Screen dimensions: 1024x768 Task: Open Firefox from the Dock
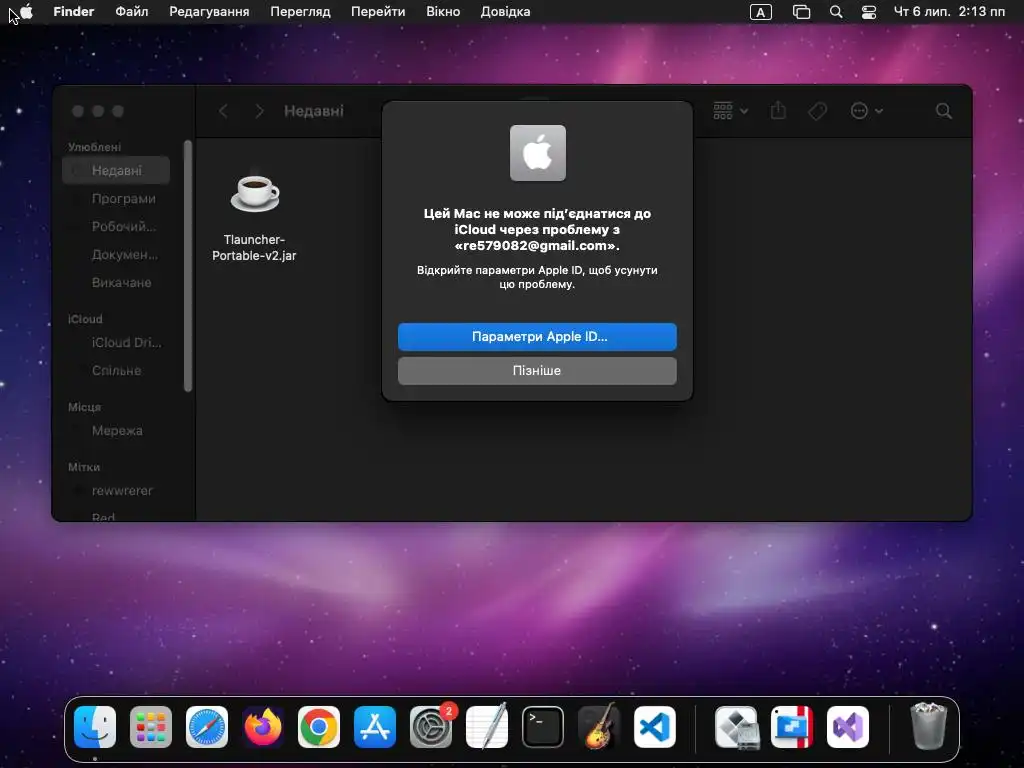coord(263,727)
